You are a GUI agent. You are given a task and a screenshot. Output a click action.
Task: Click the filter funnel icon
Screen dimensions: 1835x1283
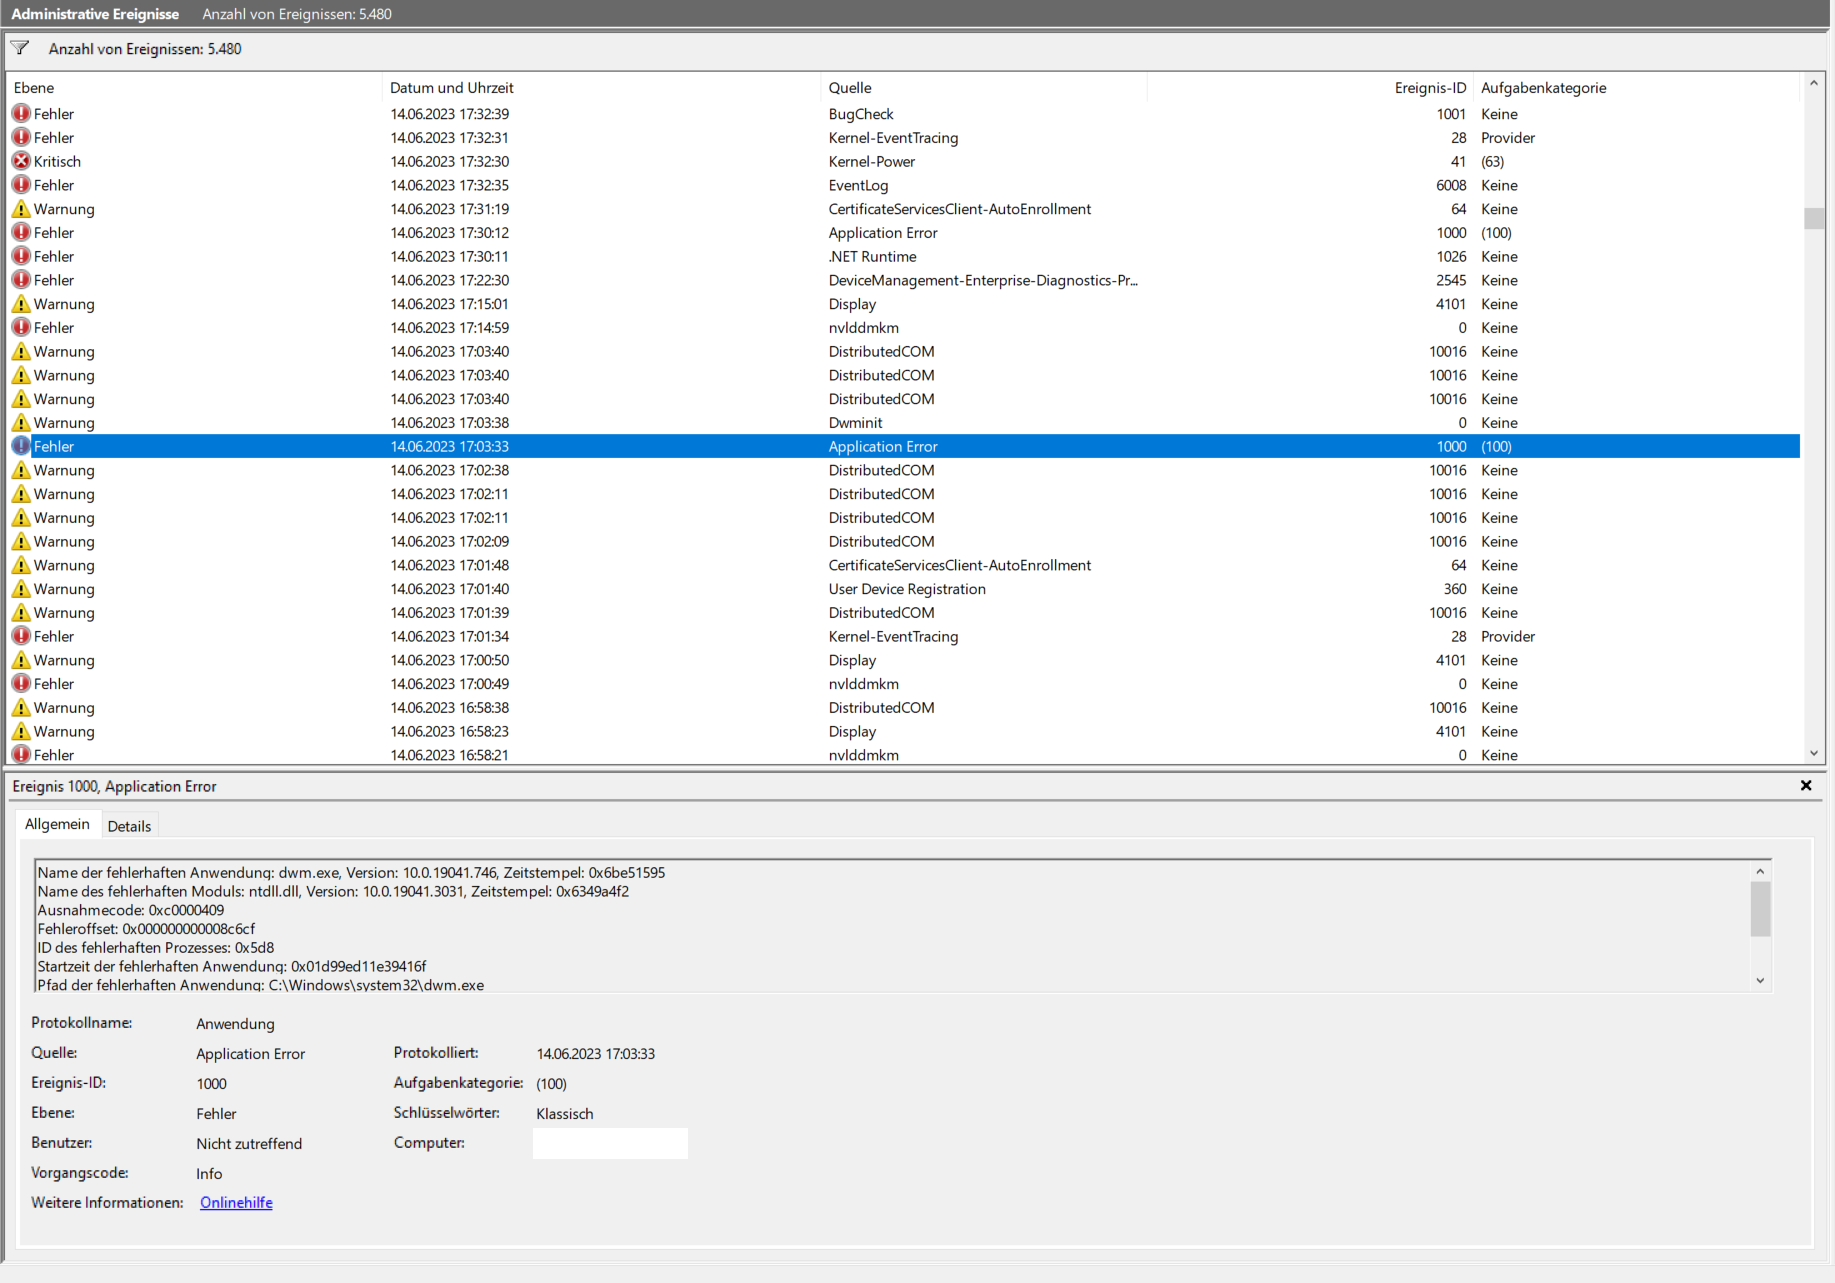click(x=20, y=48)
